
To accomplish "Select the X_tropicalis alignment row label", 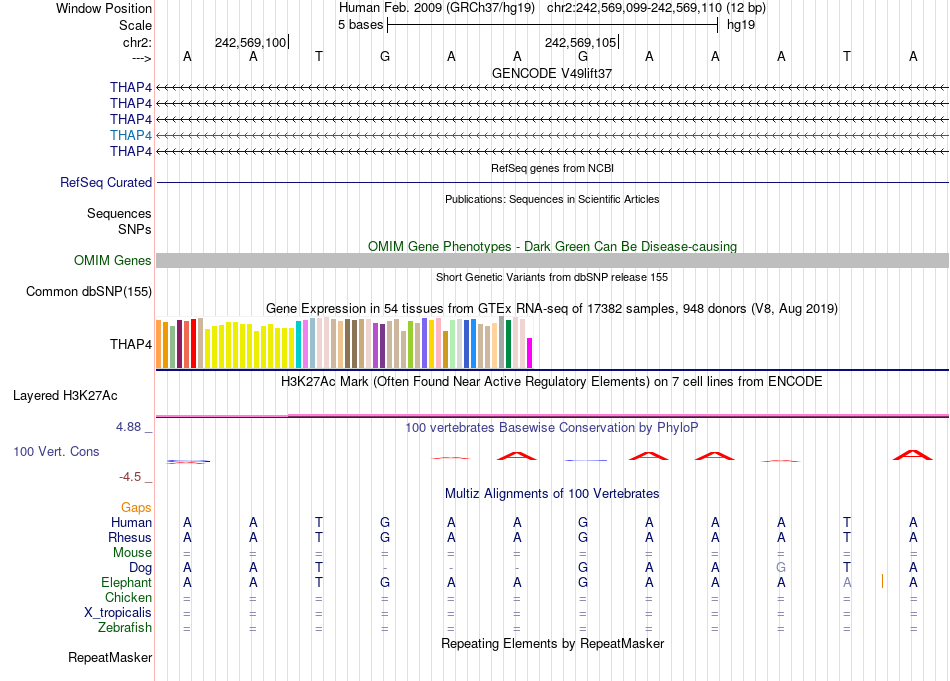I will click(118, 613).
